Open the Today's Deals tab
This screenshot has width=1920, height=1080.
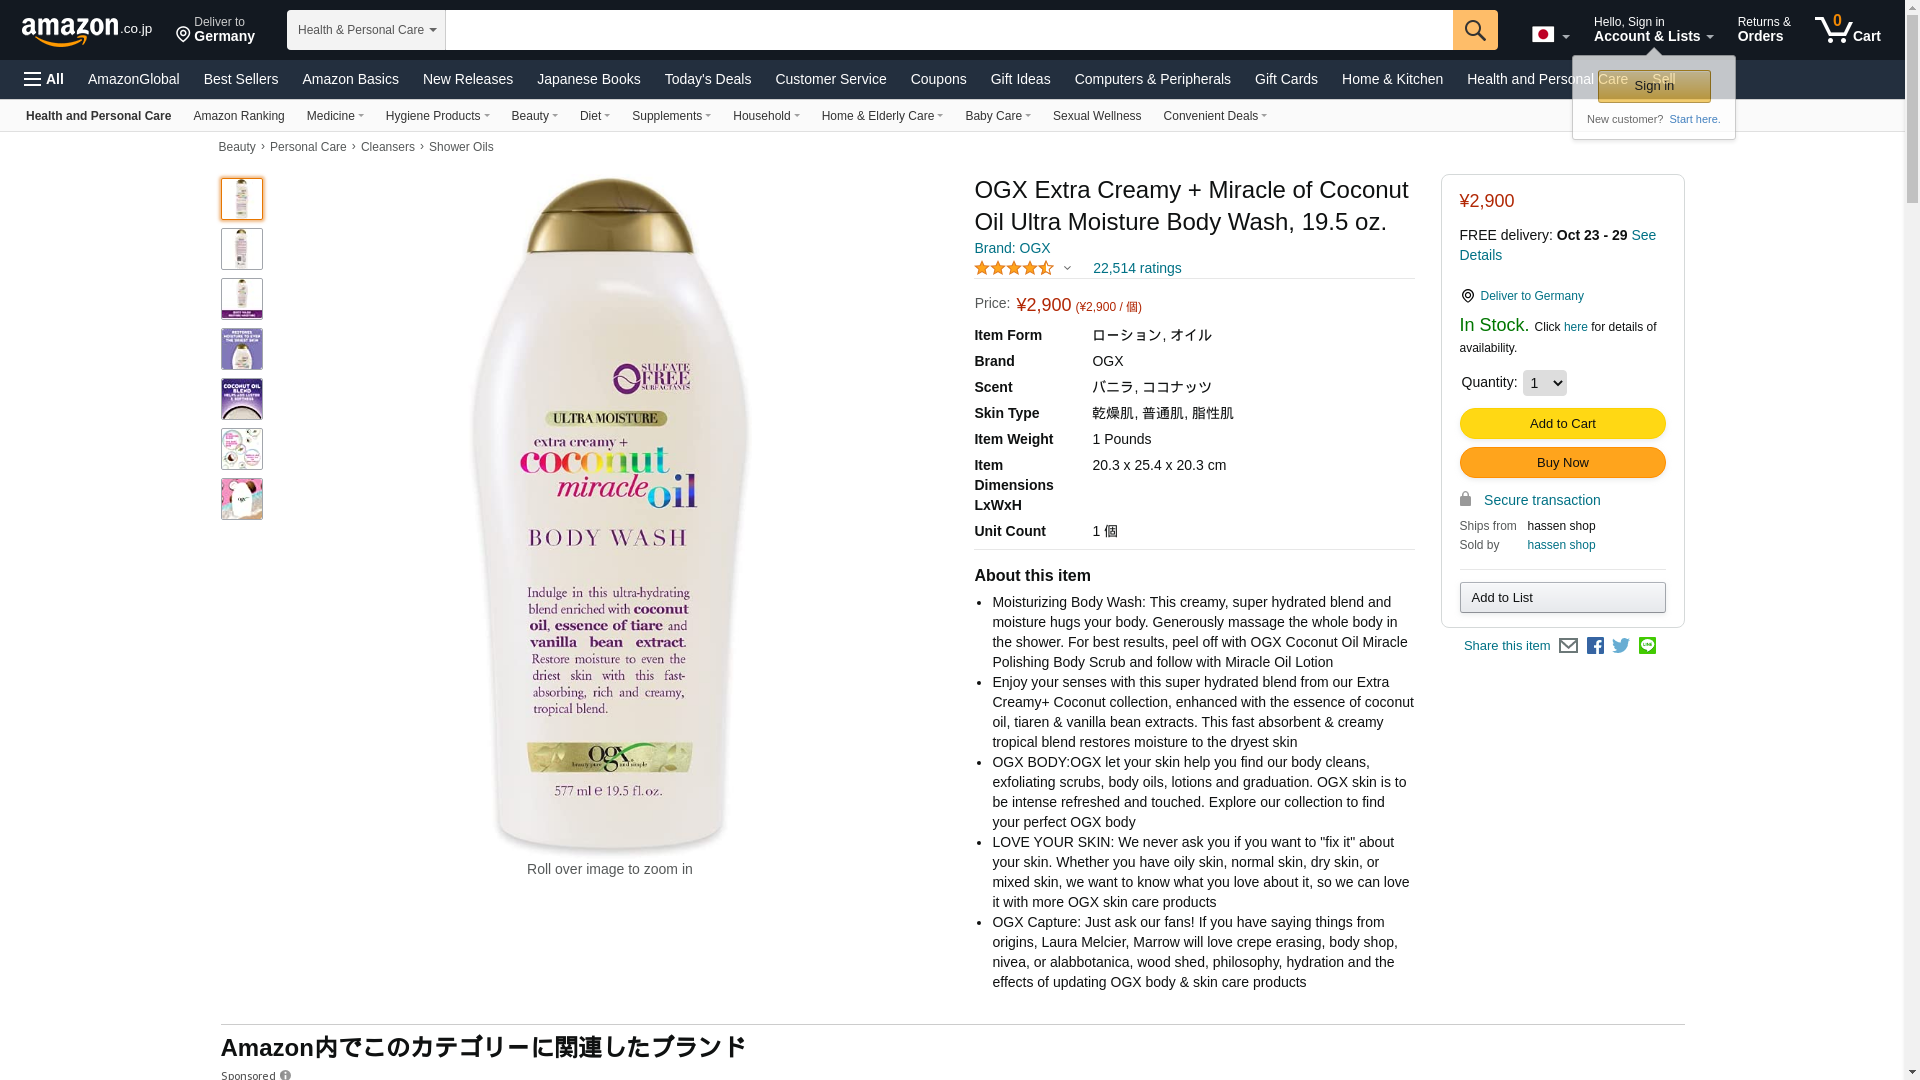(x=708, y=79)
